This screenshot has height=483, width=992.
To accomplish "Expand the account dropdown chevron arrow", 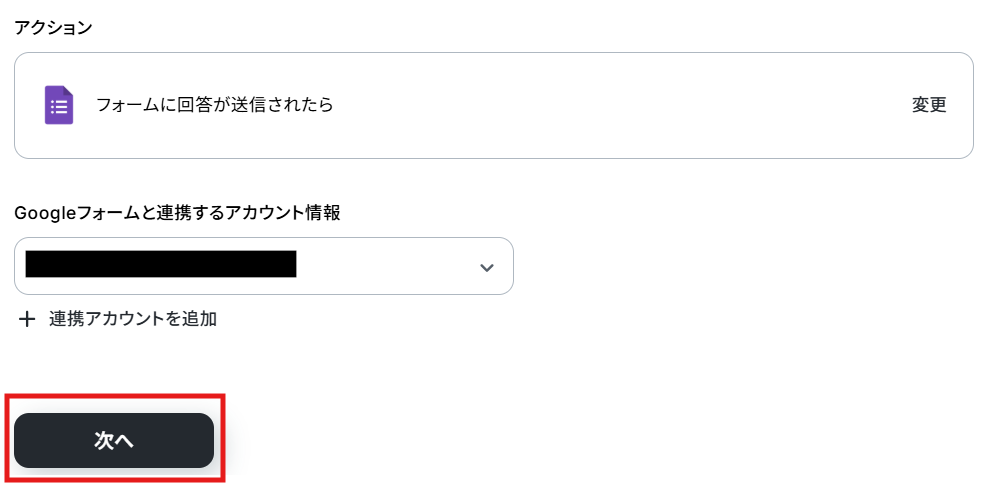I will pos(487,267).
